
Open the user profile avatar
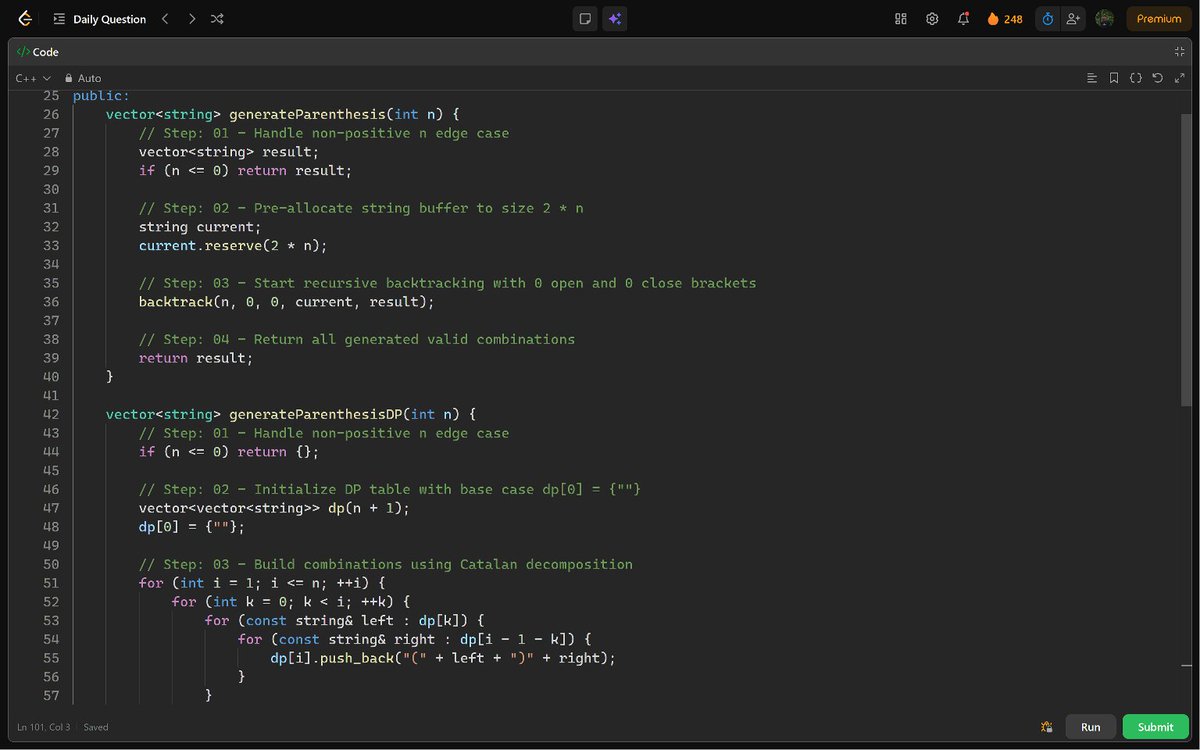[x=1105, y=19]
